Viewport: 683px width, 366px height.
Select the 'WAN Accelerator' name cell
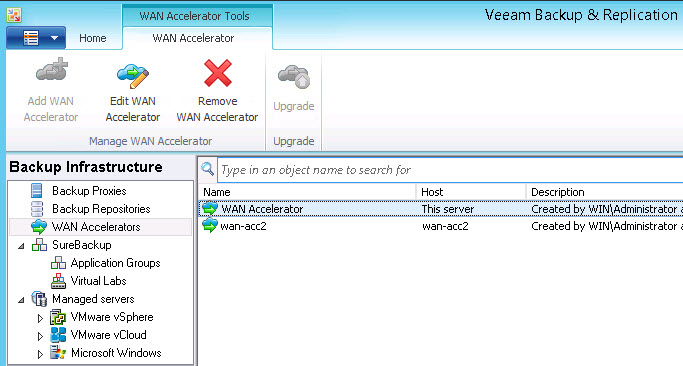point(262,209)
